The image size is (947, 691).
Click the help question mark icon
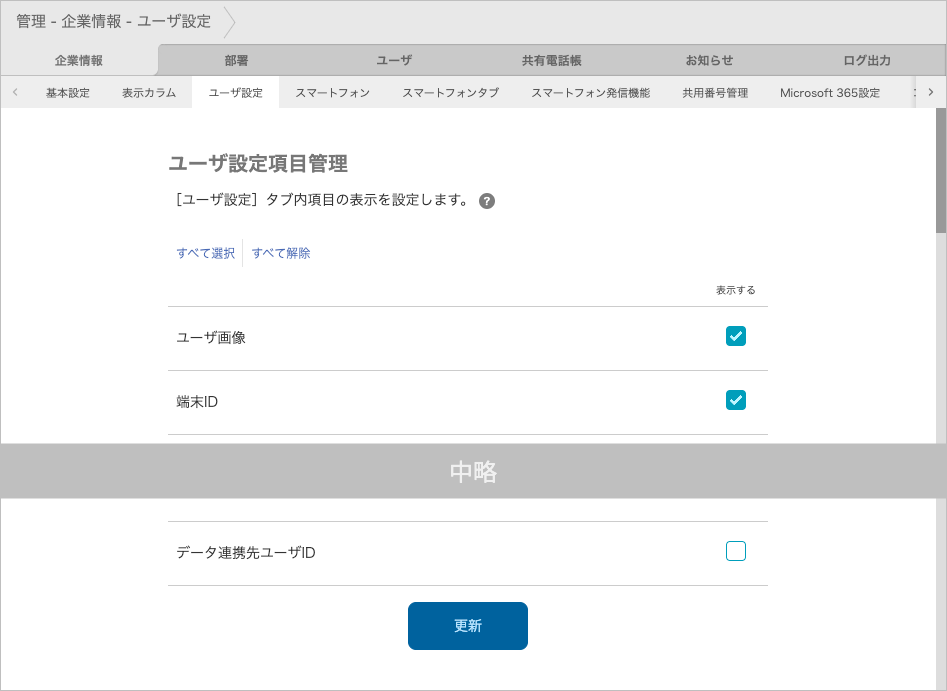coord(487,201)
